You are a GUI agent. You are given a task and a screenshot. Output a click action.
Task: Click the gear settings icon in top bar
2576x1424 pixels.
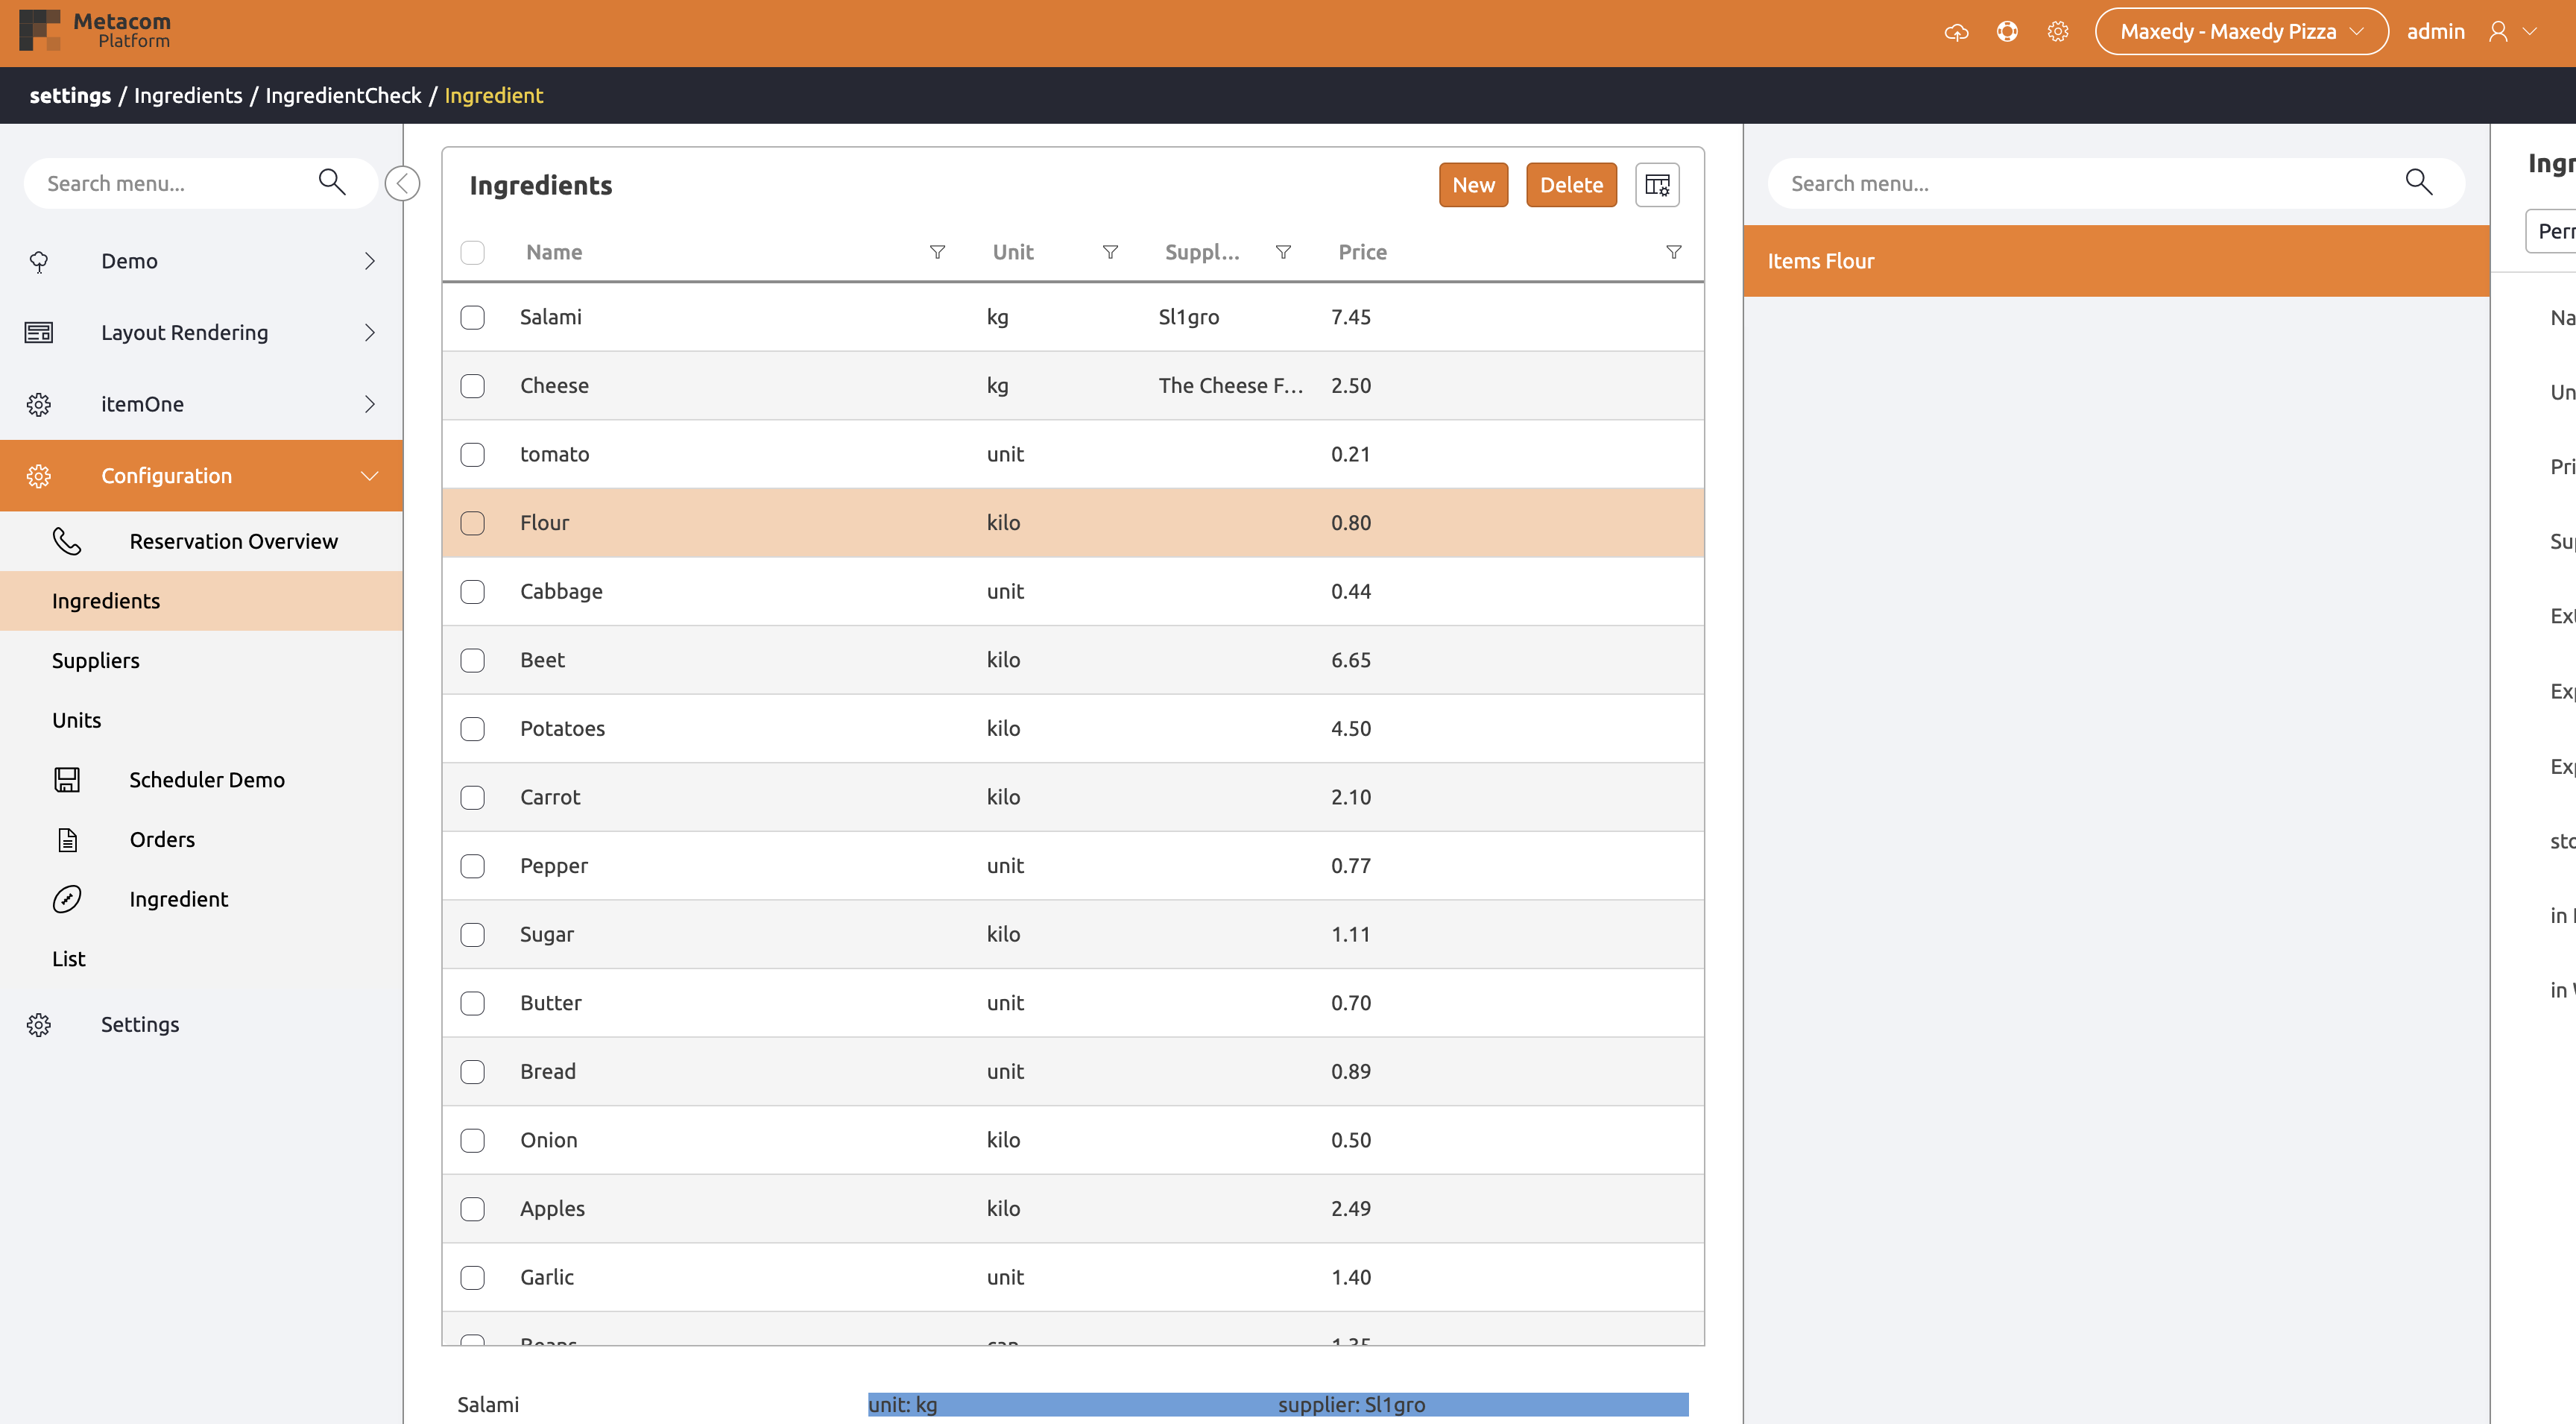[x=2057, y=32]
